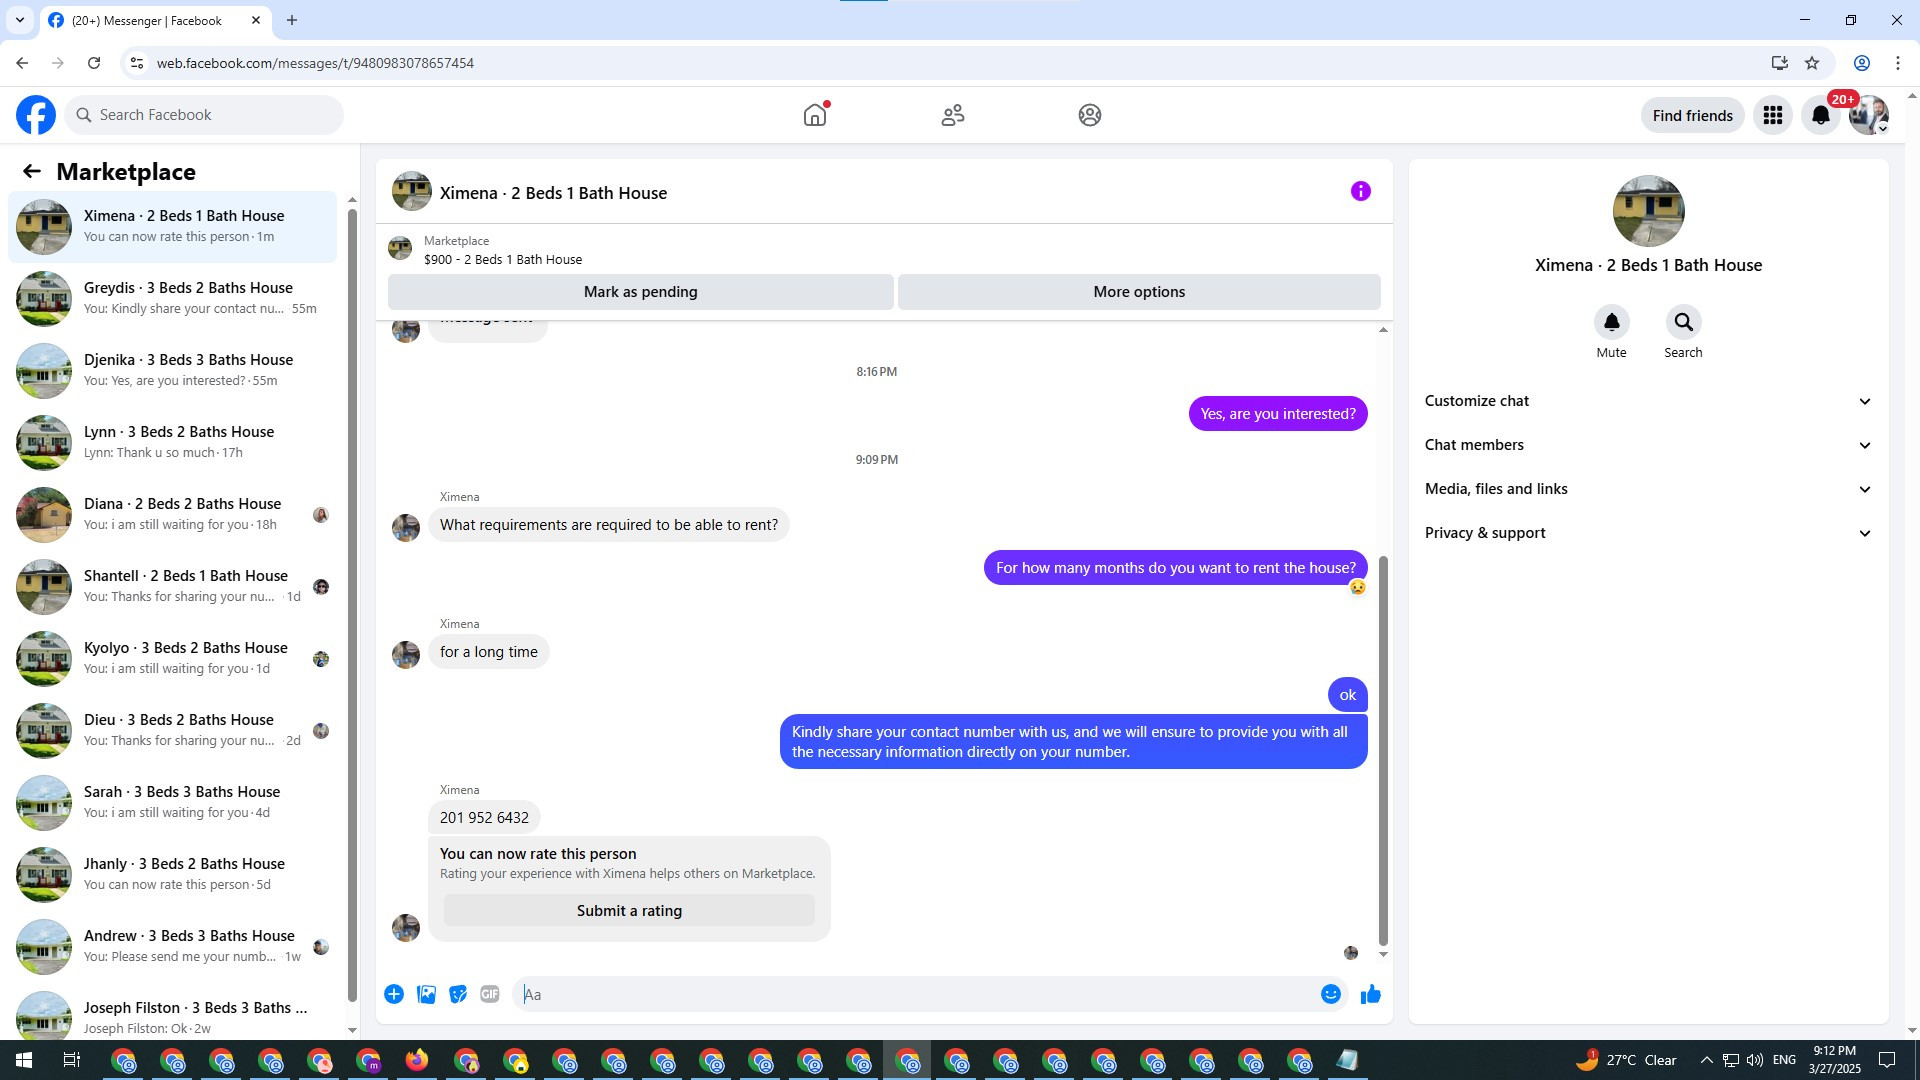Go to the Facebook home logo
This screenshot has height=1080, width=1920.
36,115
